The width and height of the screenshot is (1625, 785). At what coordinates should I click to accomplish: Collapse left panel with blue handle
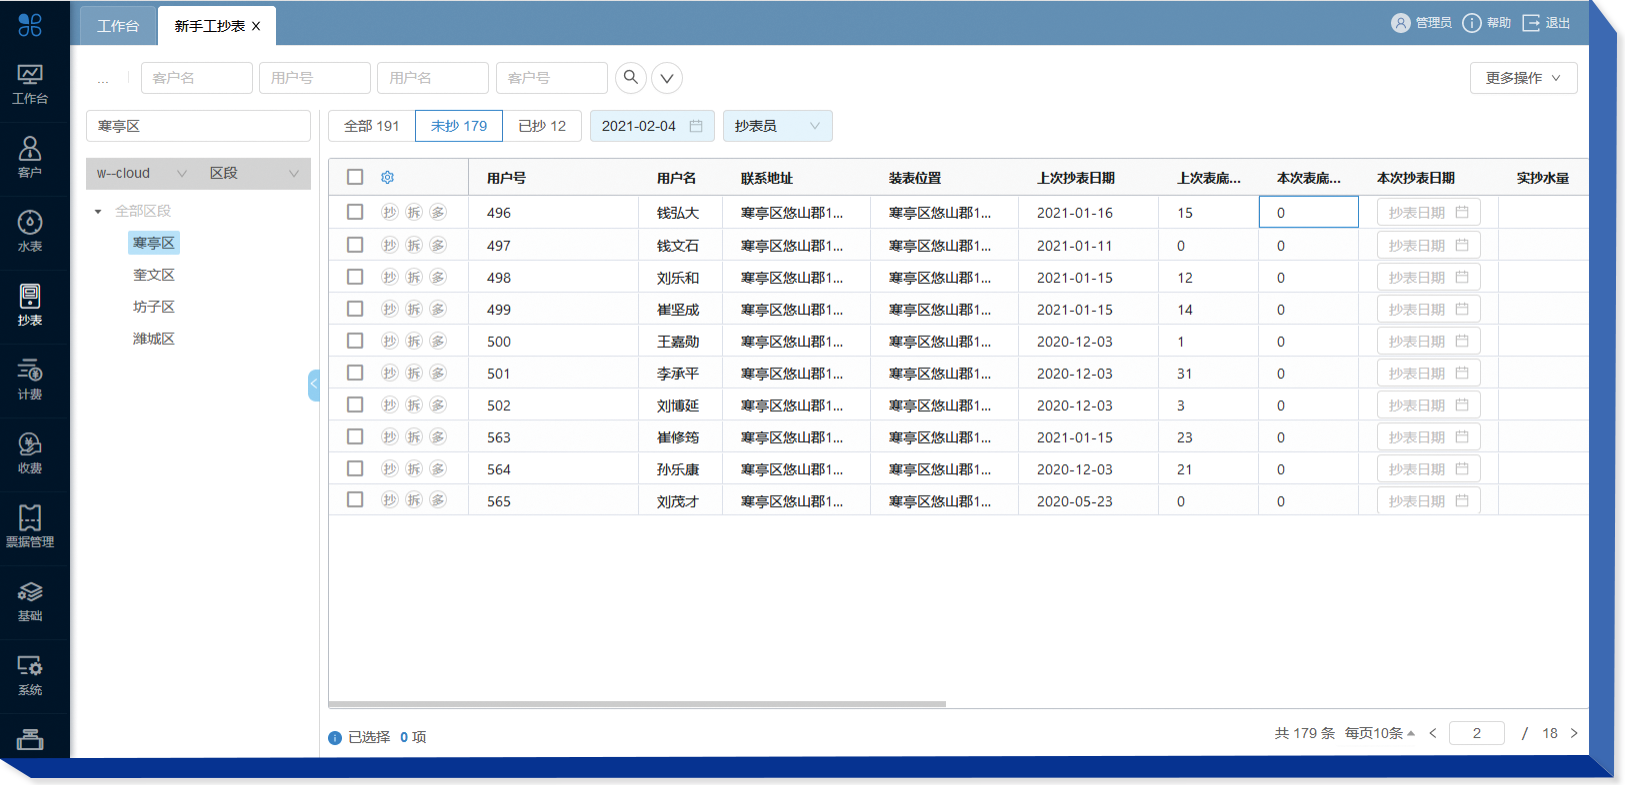314,385
